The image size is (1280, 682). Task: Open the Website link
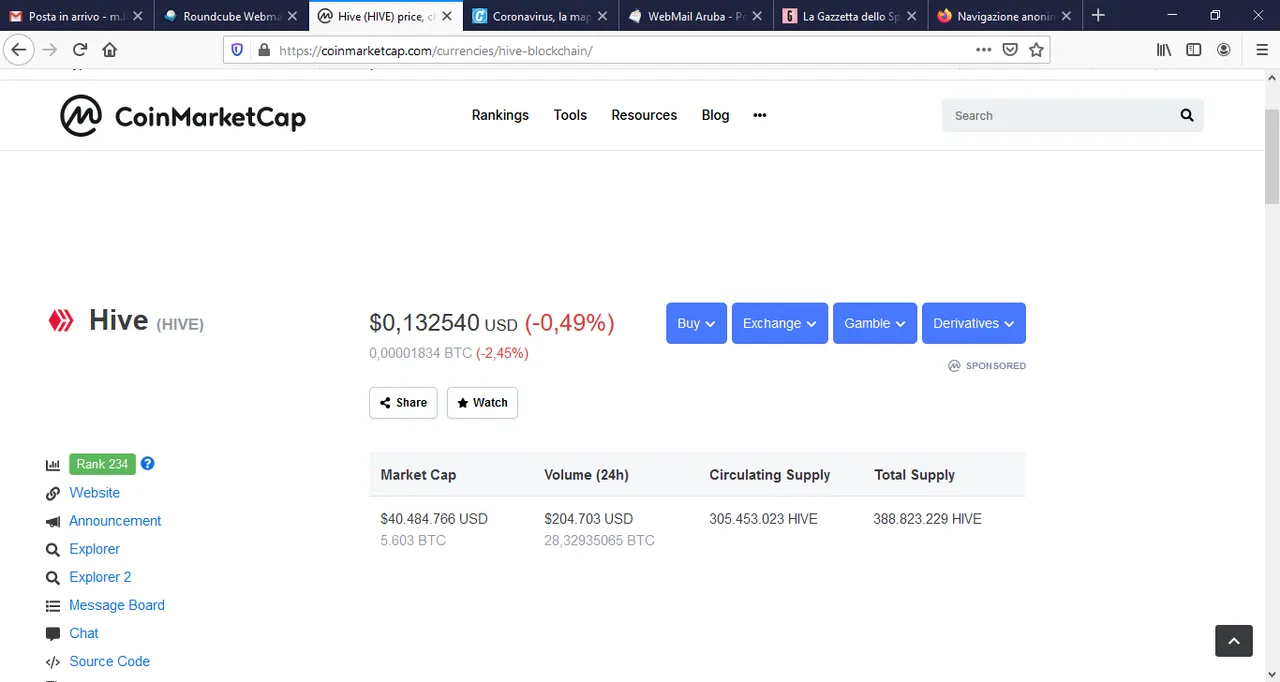point(94,493)
